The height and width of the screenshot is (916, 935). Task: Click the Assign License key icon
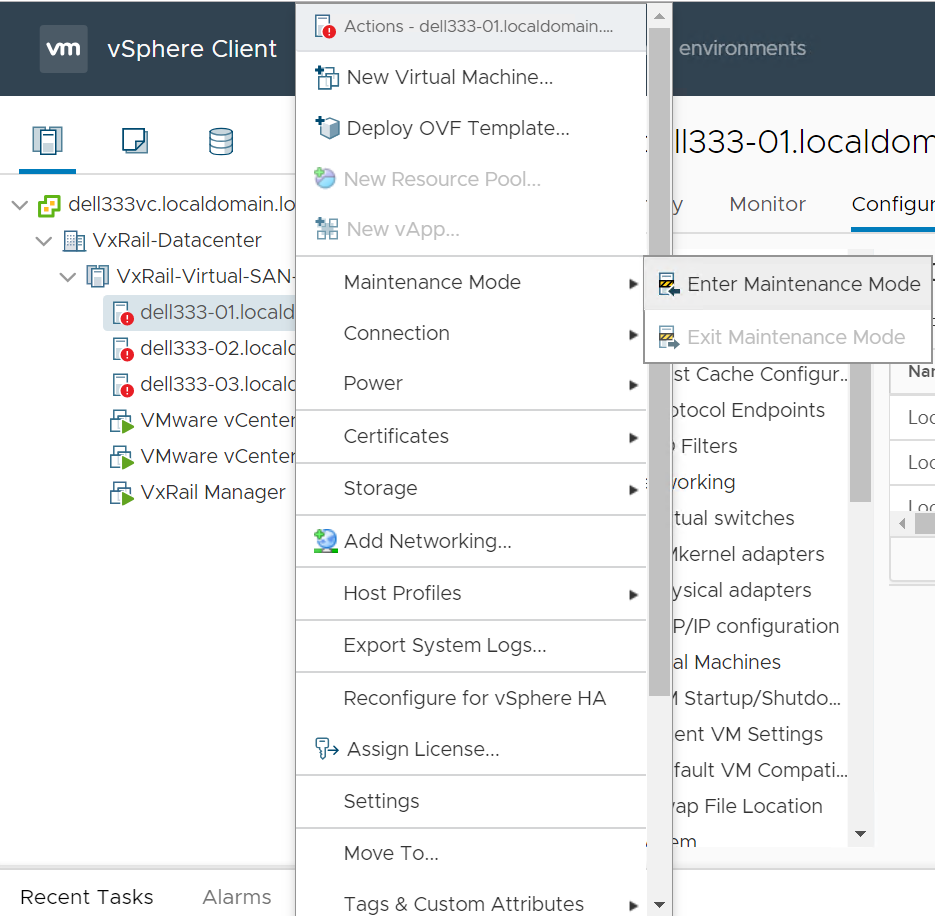(324, 749)
